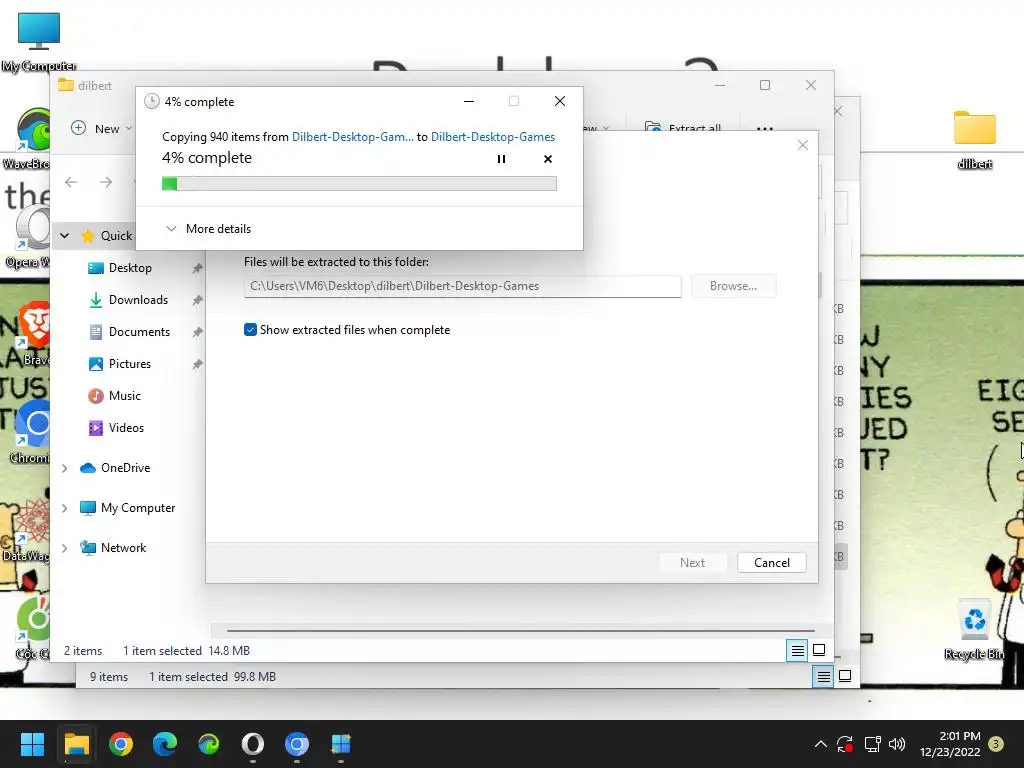Click the Next button in extract wizard

(x=692, y=562)
